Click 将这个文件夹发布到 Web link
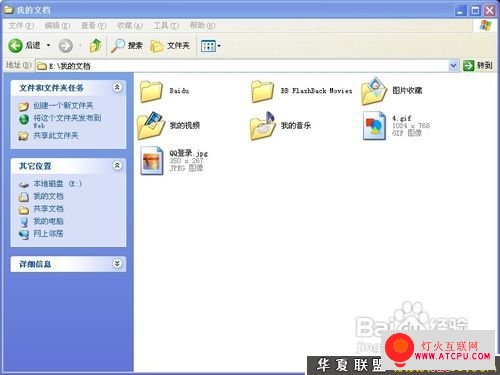This screenshot has height=375, width=500. pos(67,121)
